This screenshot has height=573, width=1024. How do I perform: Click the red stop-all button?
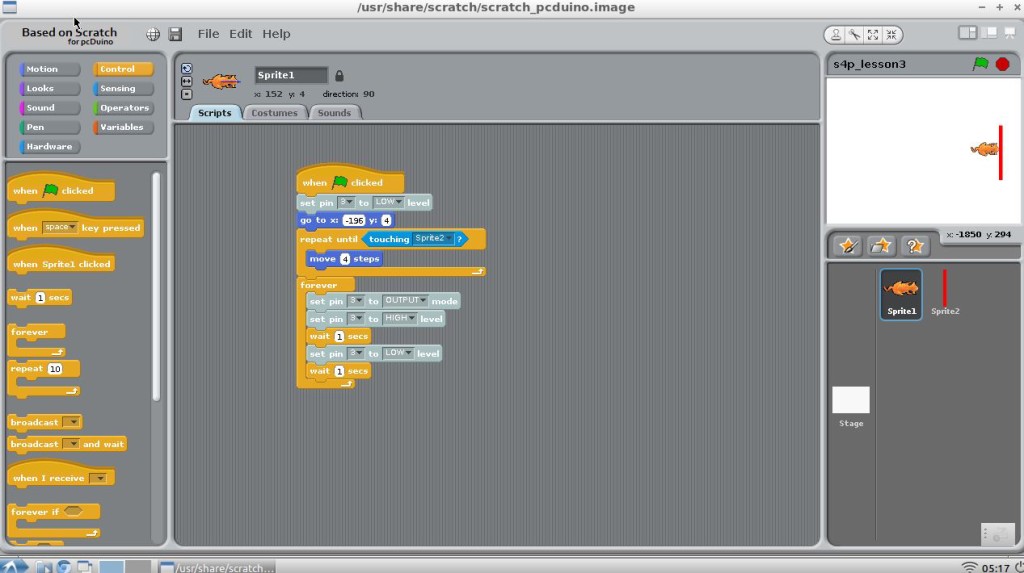(1002, 64)
